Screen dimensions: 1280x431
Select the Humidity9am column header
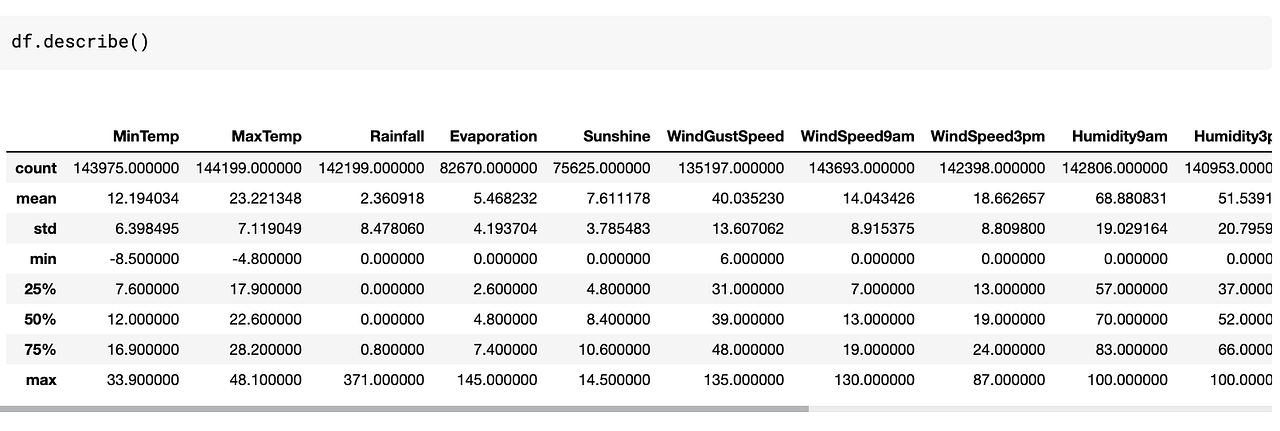pos(1119,136)
